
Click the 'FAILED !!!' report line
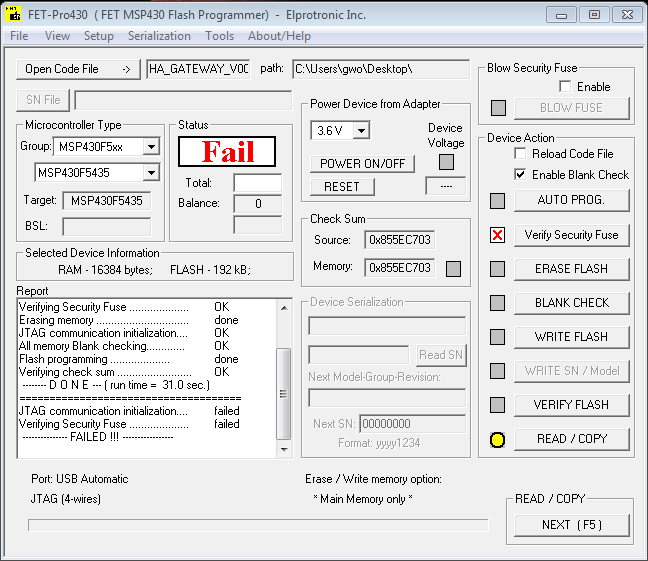98,437
